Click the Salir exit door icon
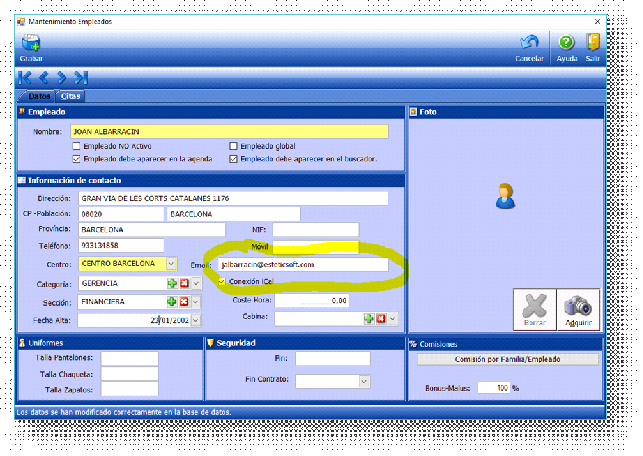The height and width of the screenshot is (456, 643). [593, 44]
